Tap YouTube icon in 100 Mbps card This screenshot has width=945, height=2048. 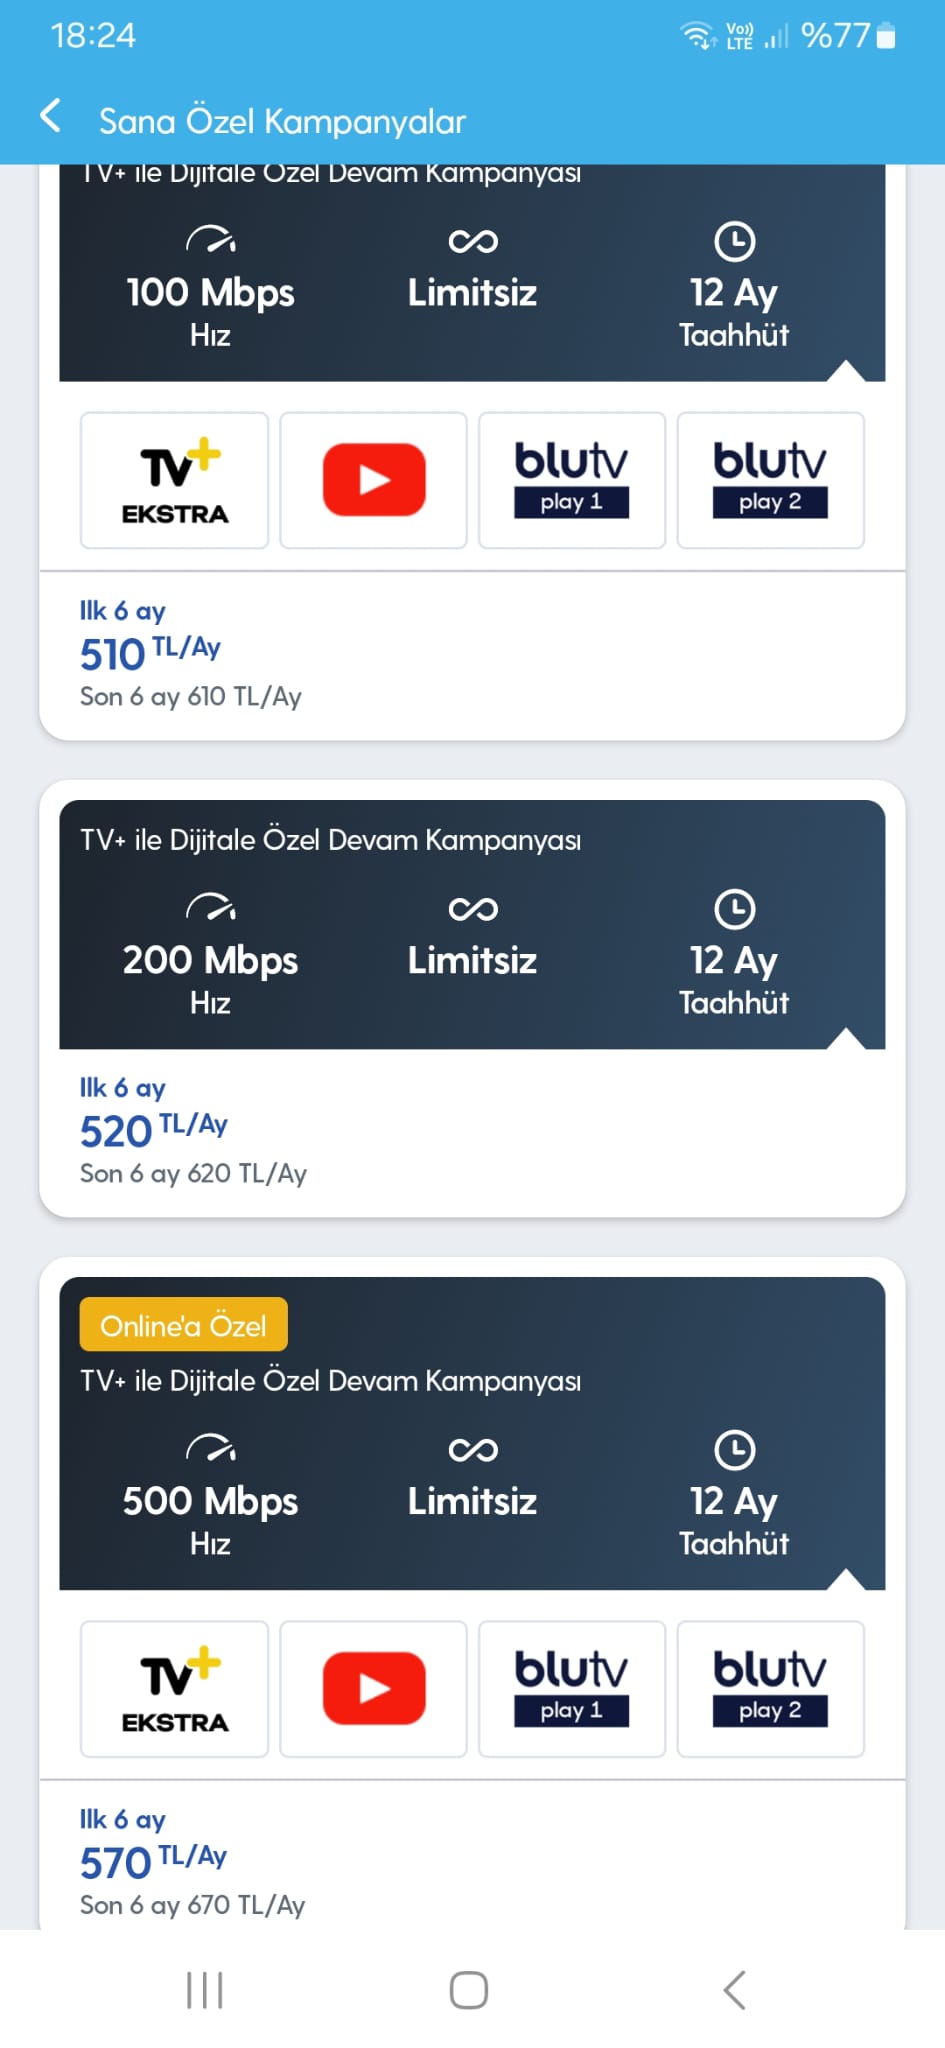[373, 481]
